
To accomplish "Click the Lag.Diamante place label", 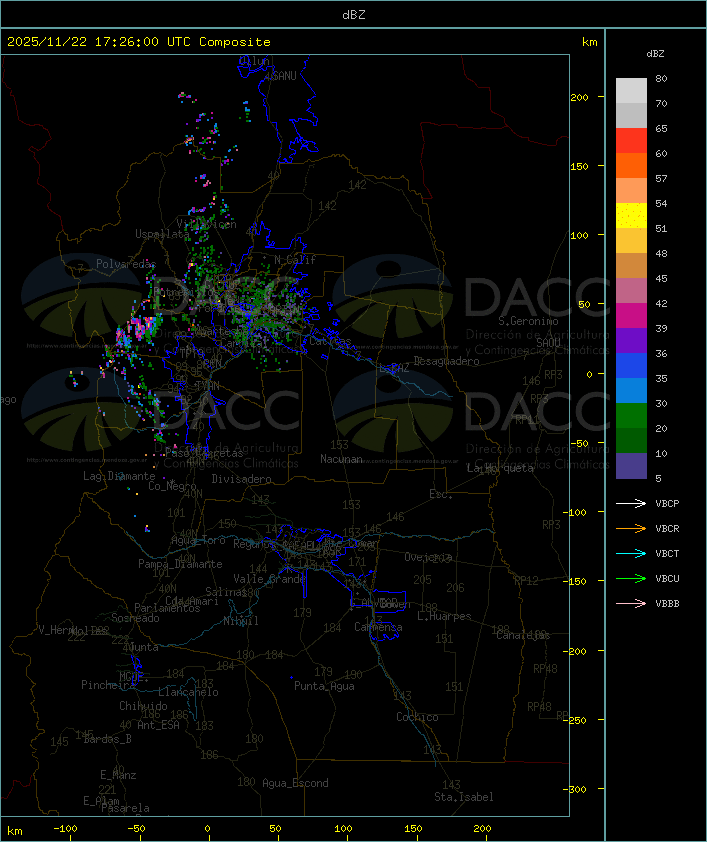I will click(119, 476).
